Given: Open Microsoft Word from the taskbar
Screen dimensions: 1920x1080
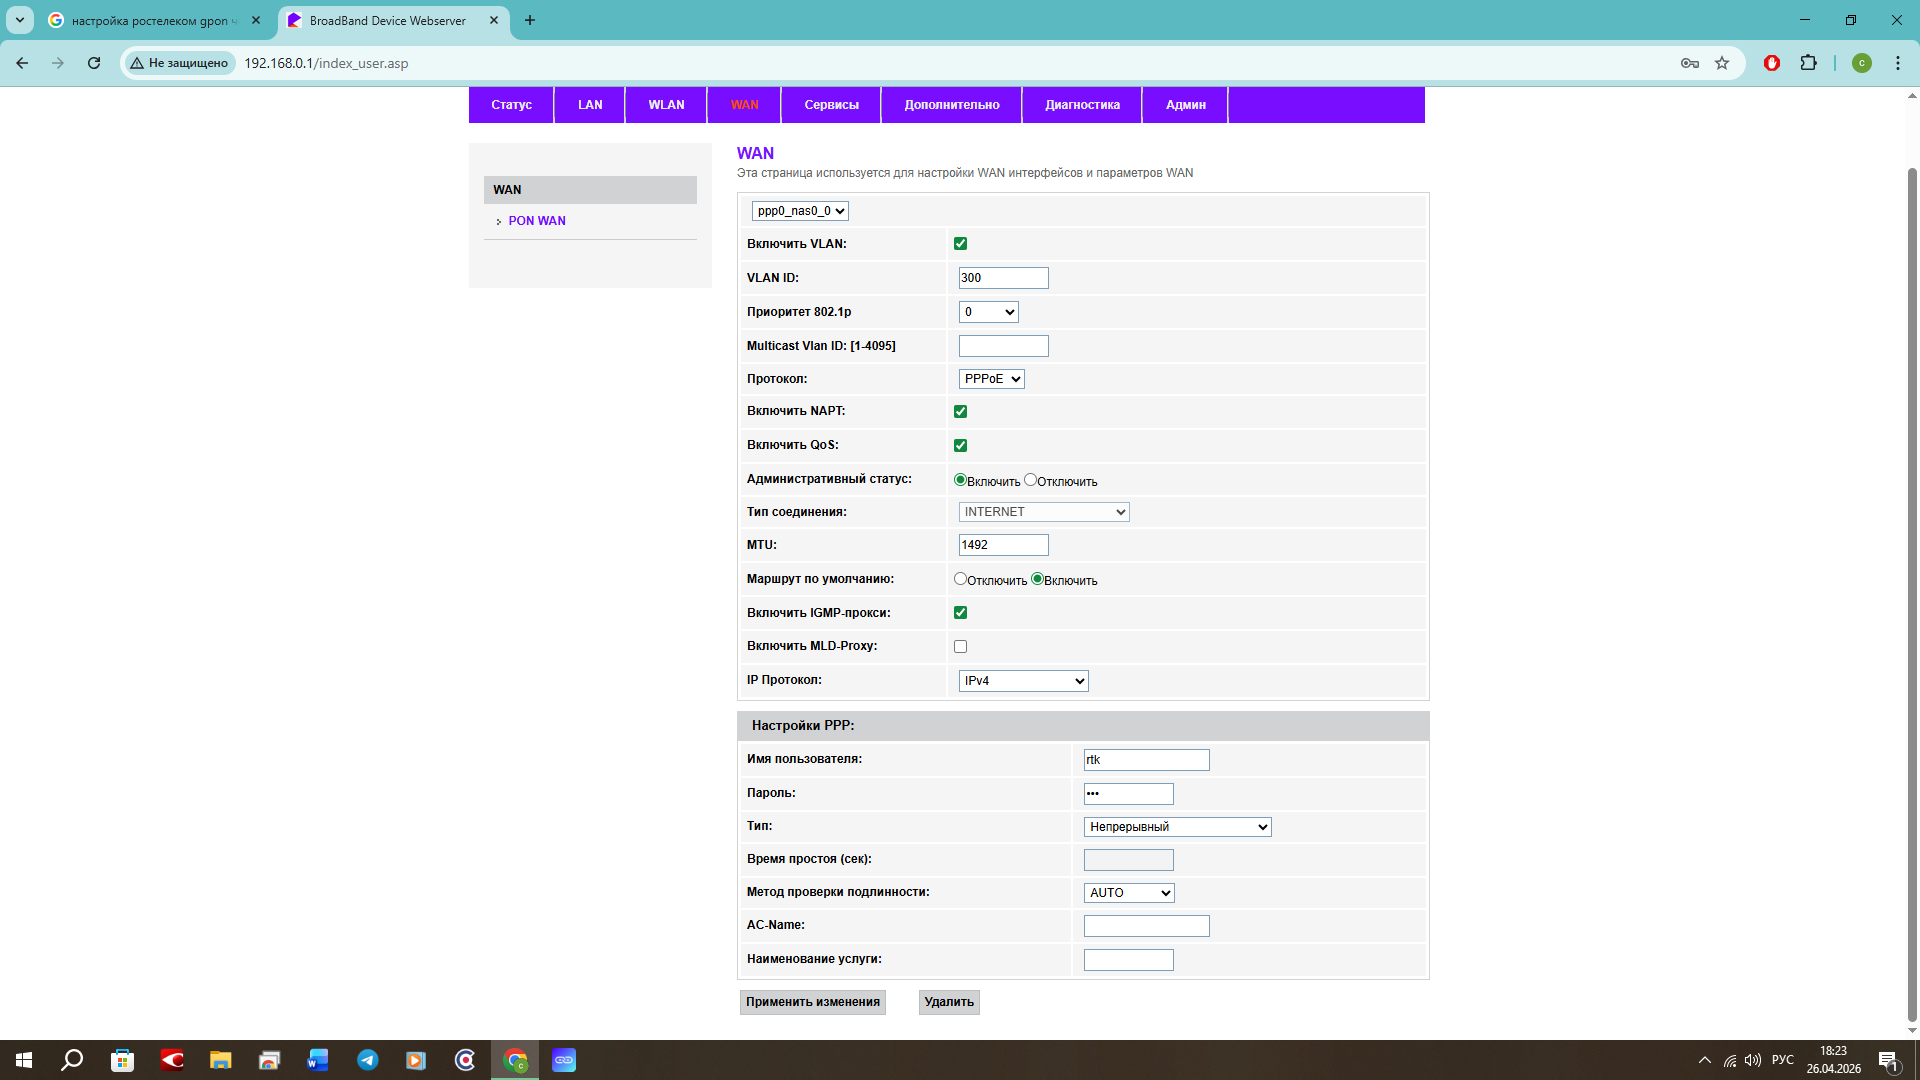Looking at the screenshot, I should point(318,1060).
